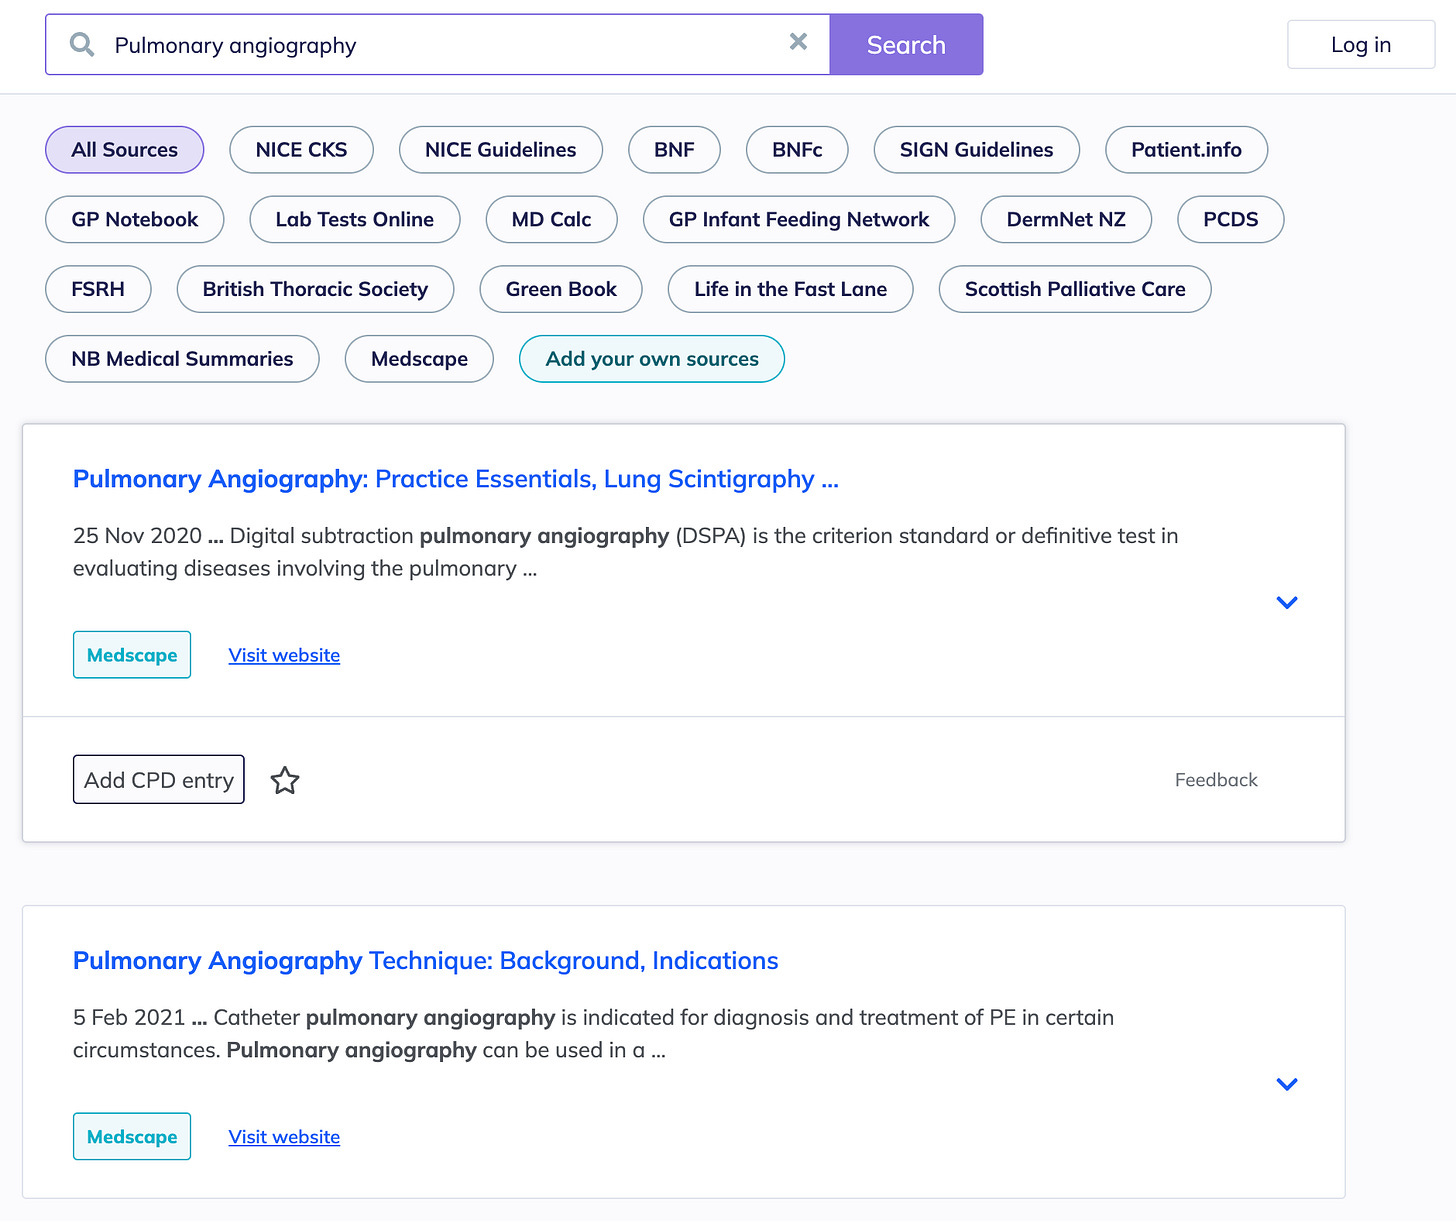Viewport: 1456px width, 1221px height.
Task: Visit website for Technique: Background result
Action: (284, 1137)
